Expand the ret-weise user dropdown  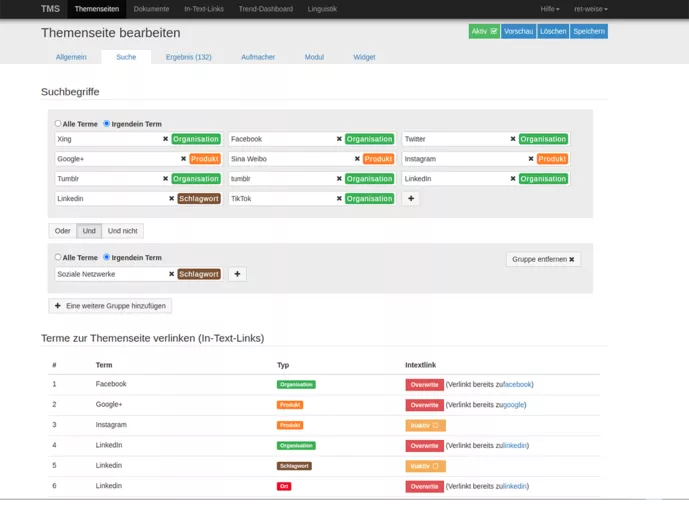[590, 9]
